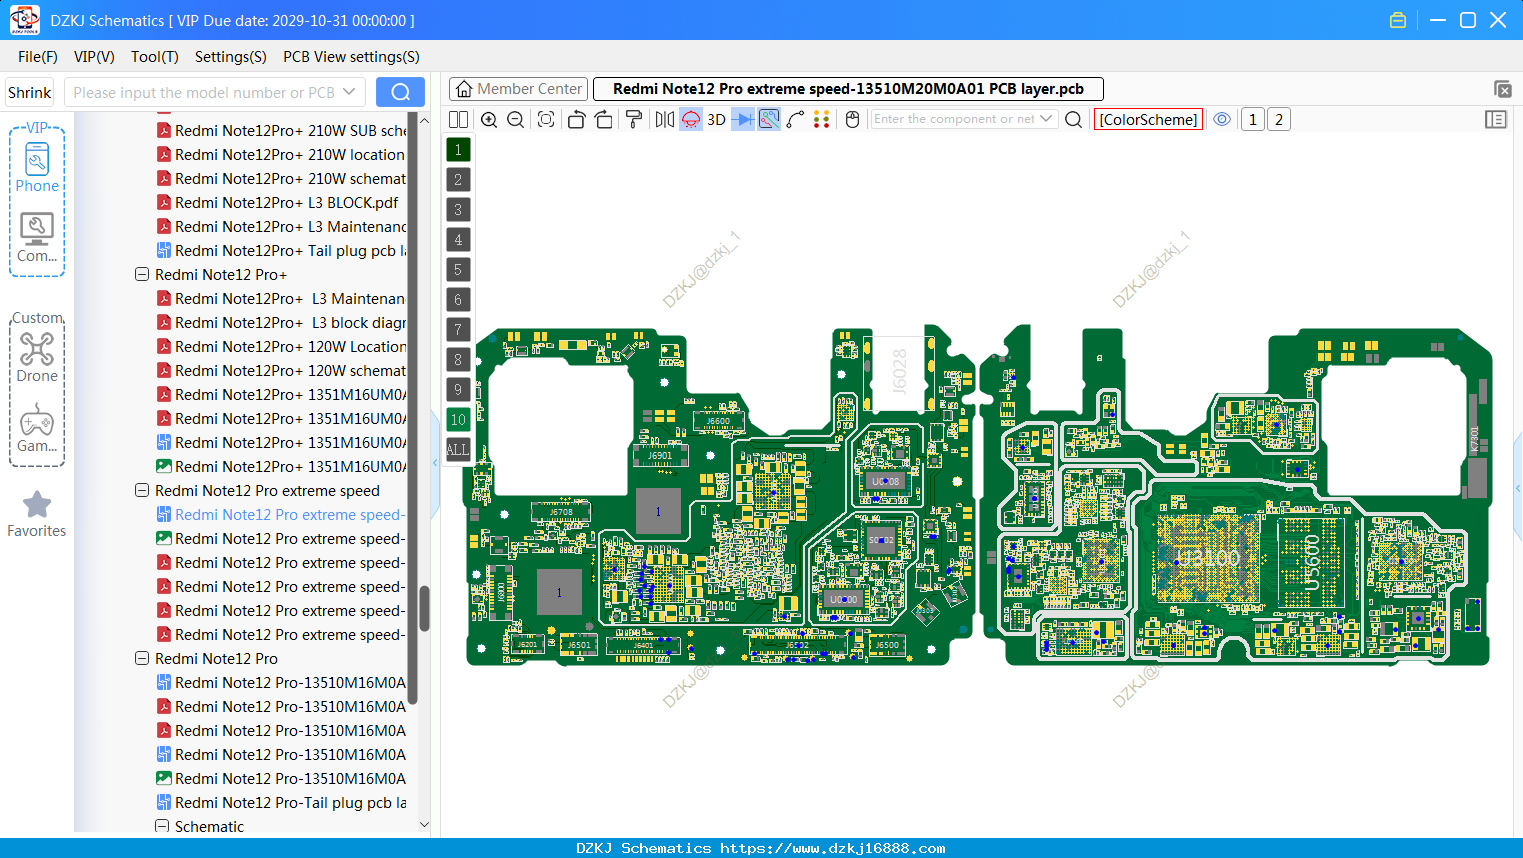Click the zoom in magnifier
The image size is (1523, 858).
point(489,119)
